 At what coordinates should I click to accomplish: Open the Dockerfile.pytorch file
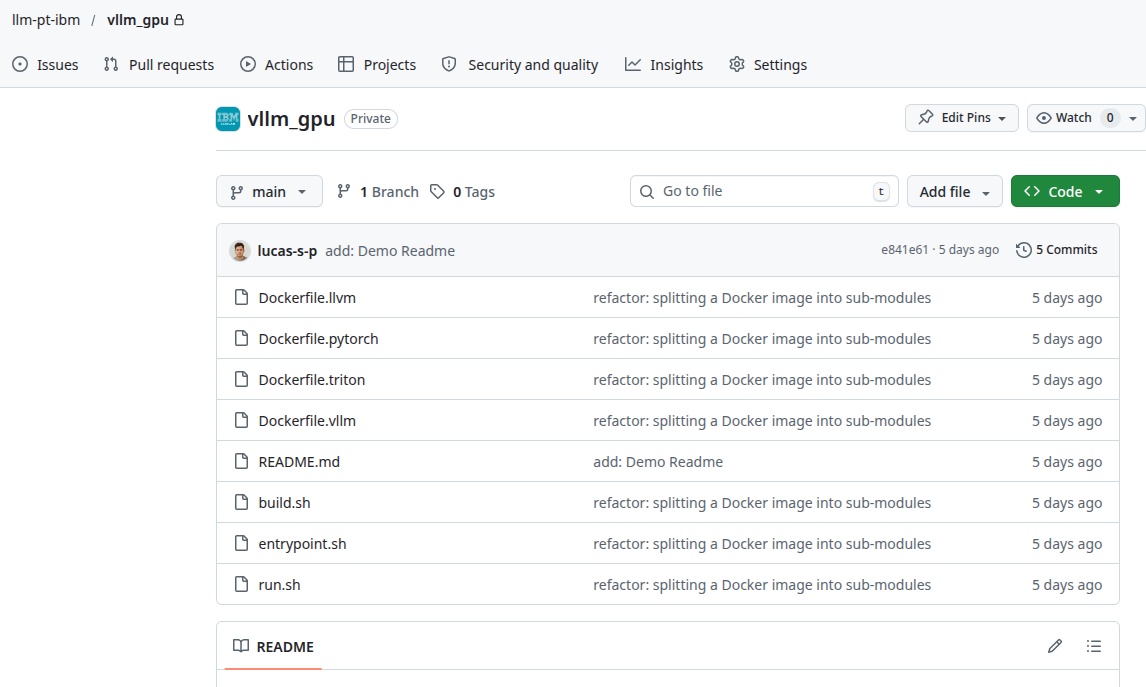coord(319,338)
